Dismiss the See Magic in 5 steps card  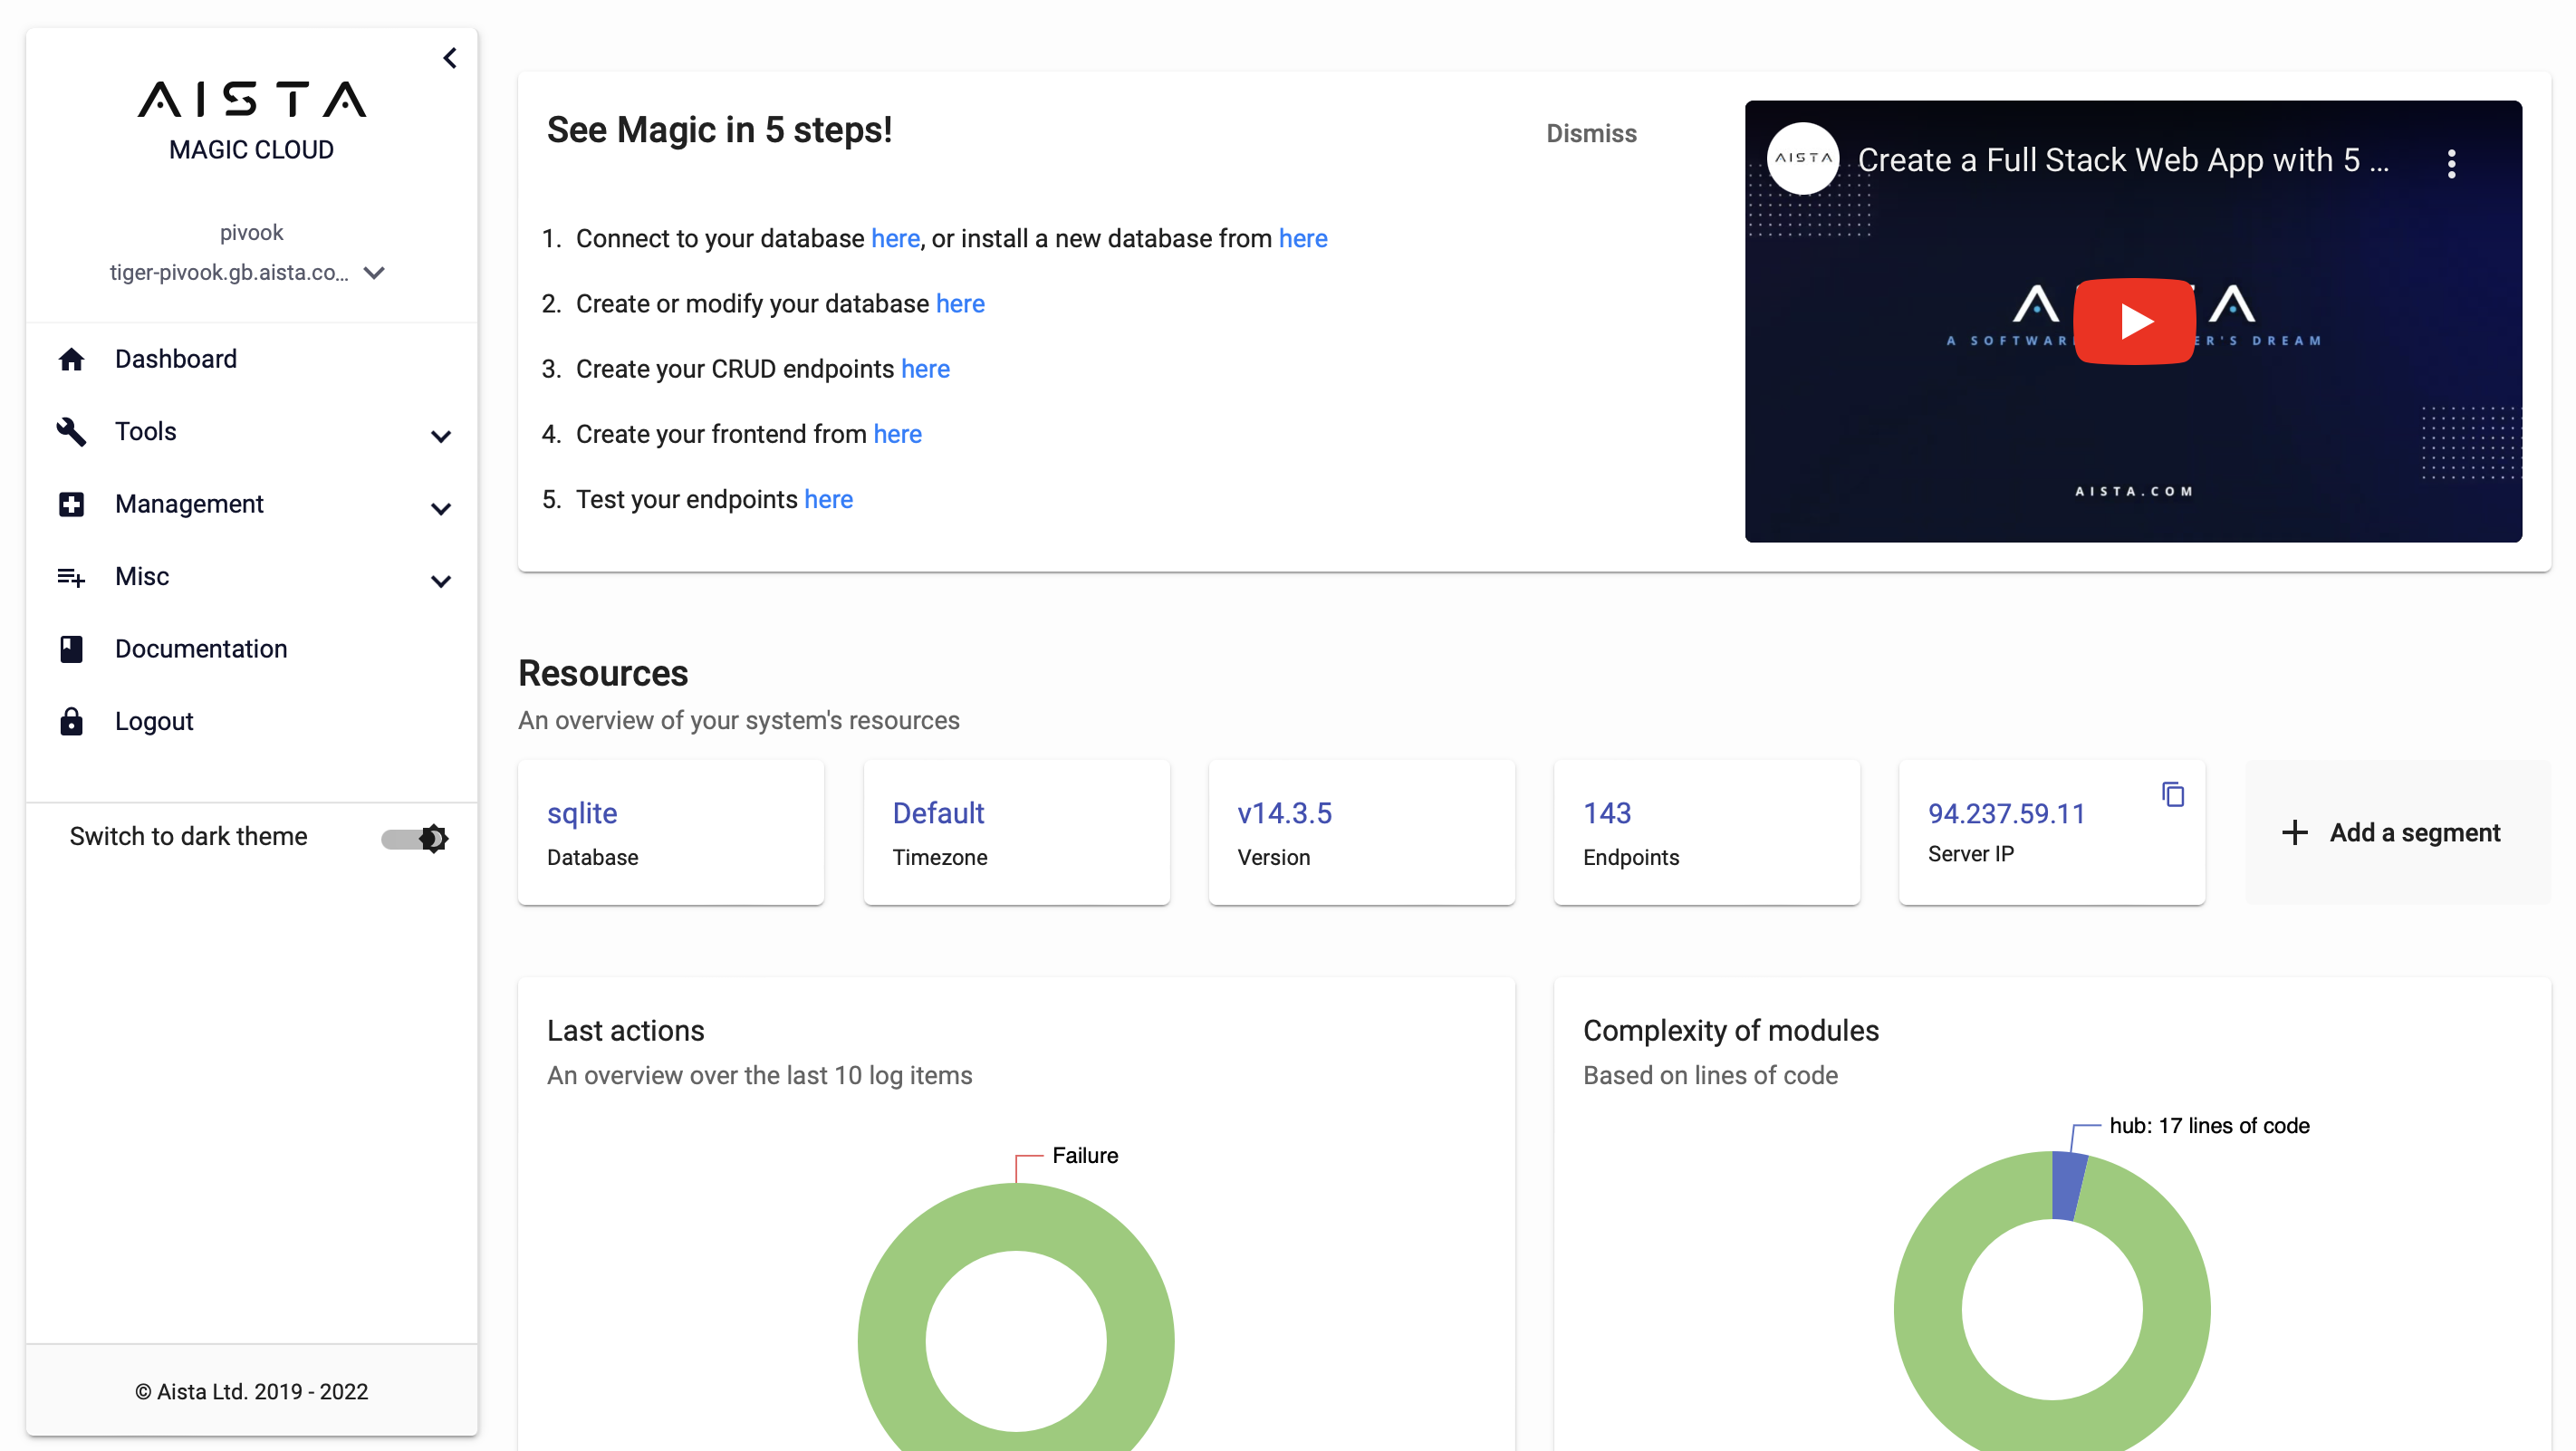click(1590, 133)
